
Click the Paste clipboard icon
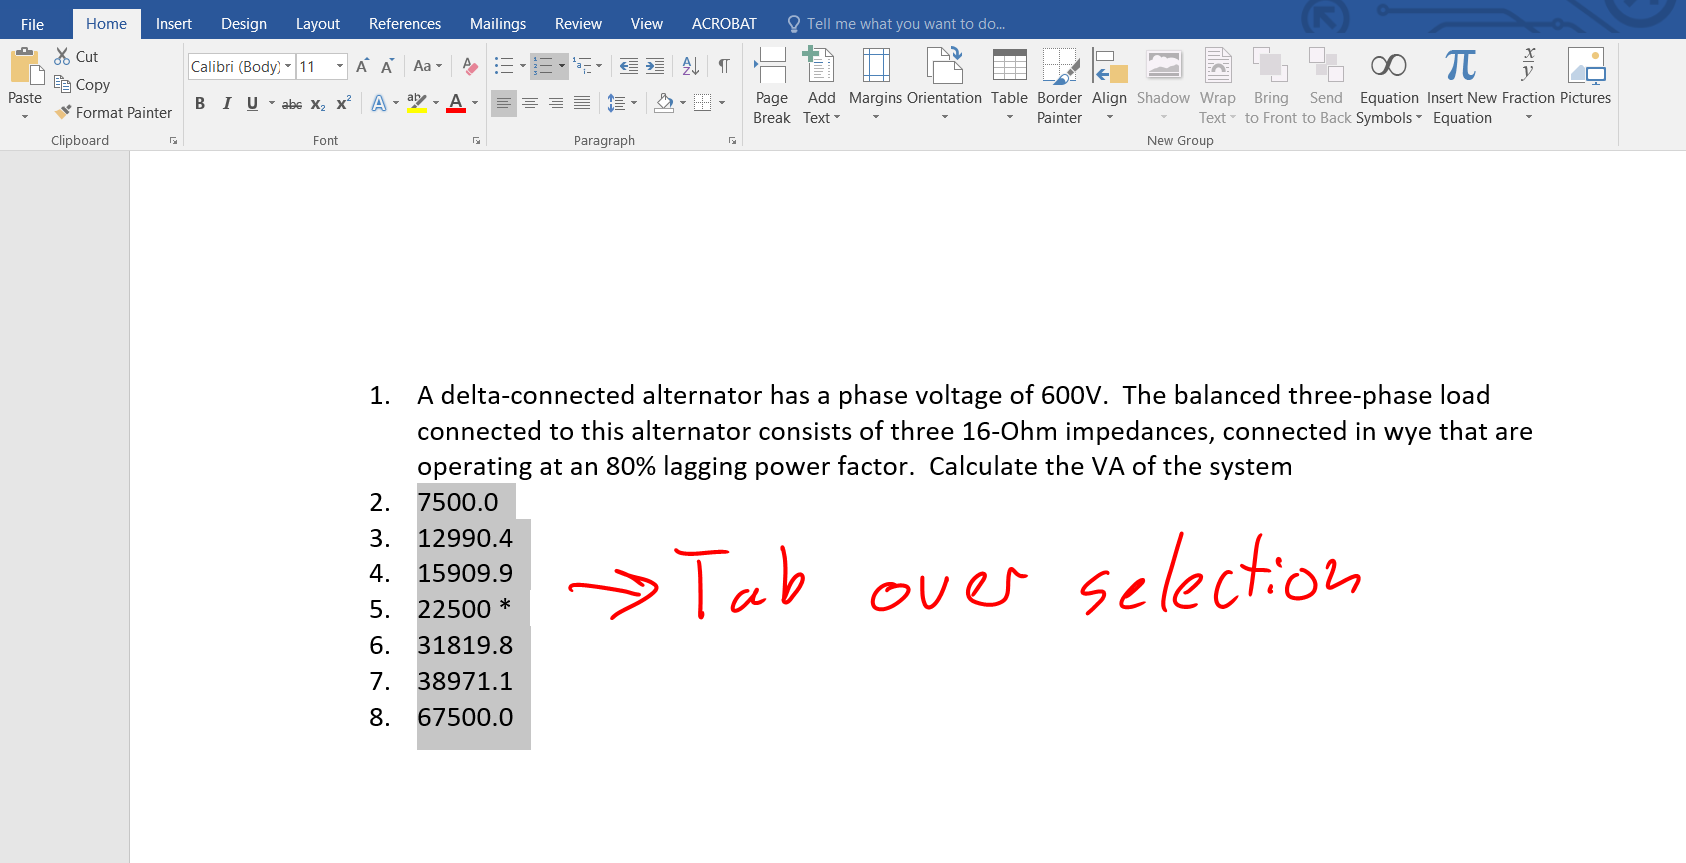pos(25,68)
